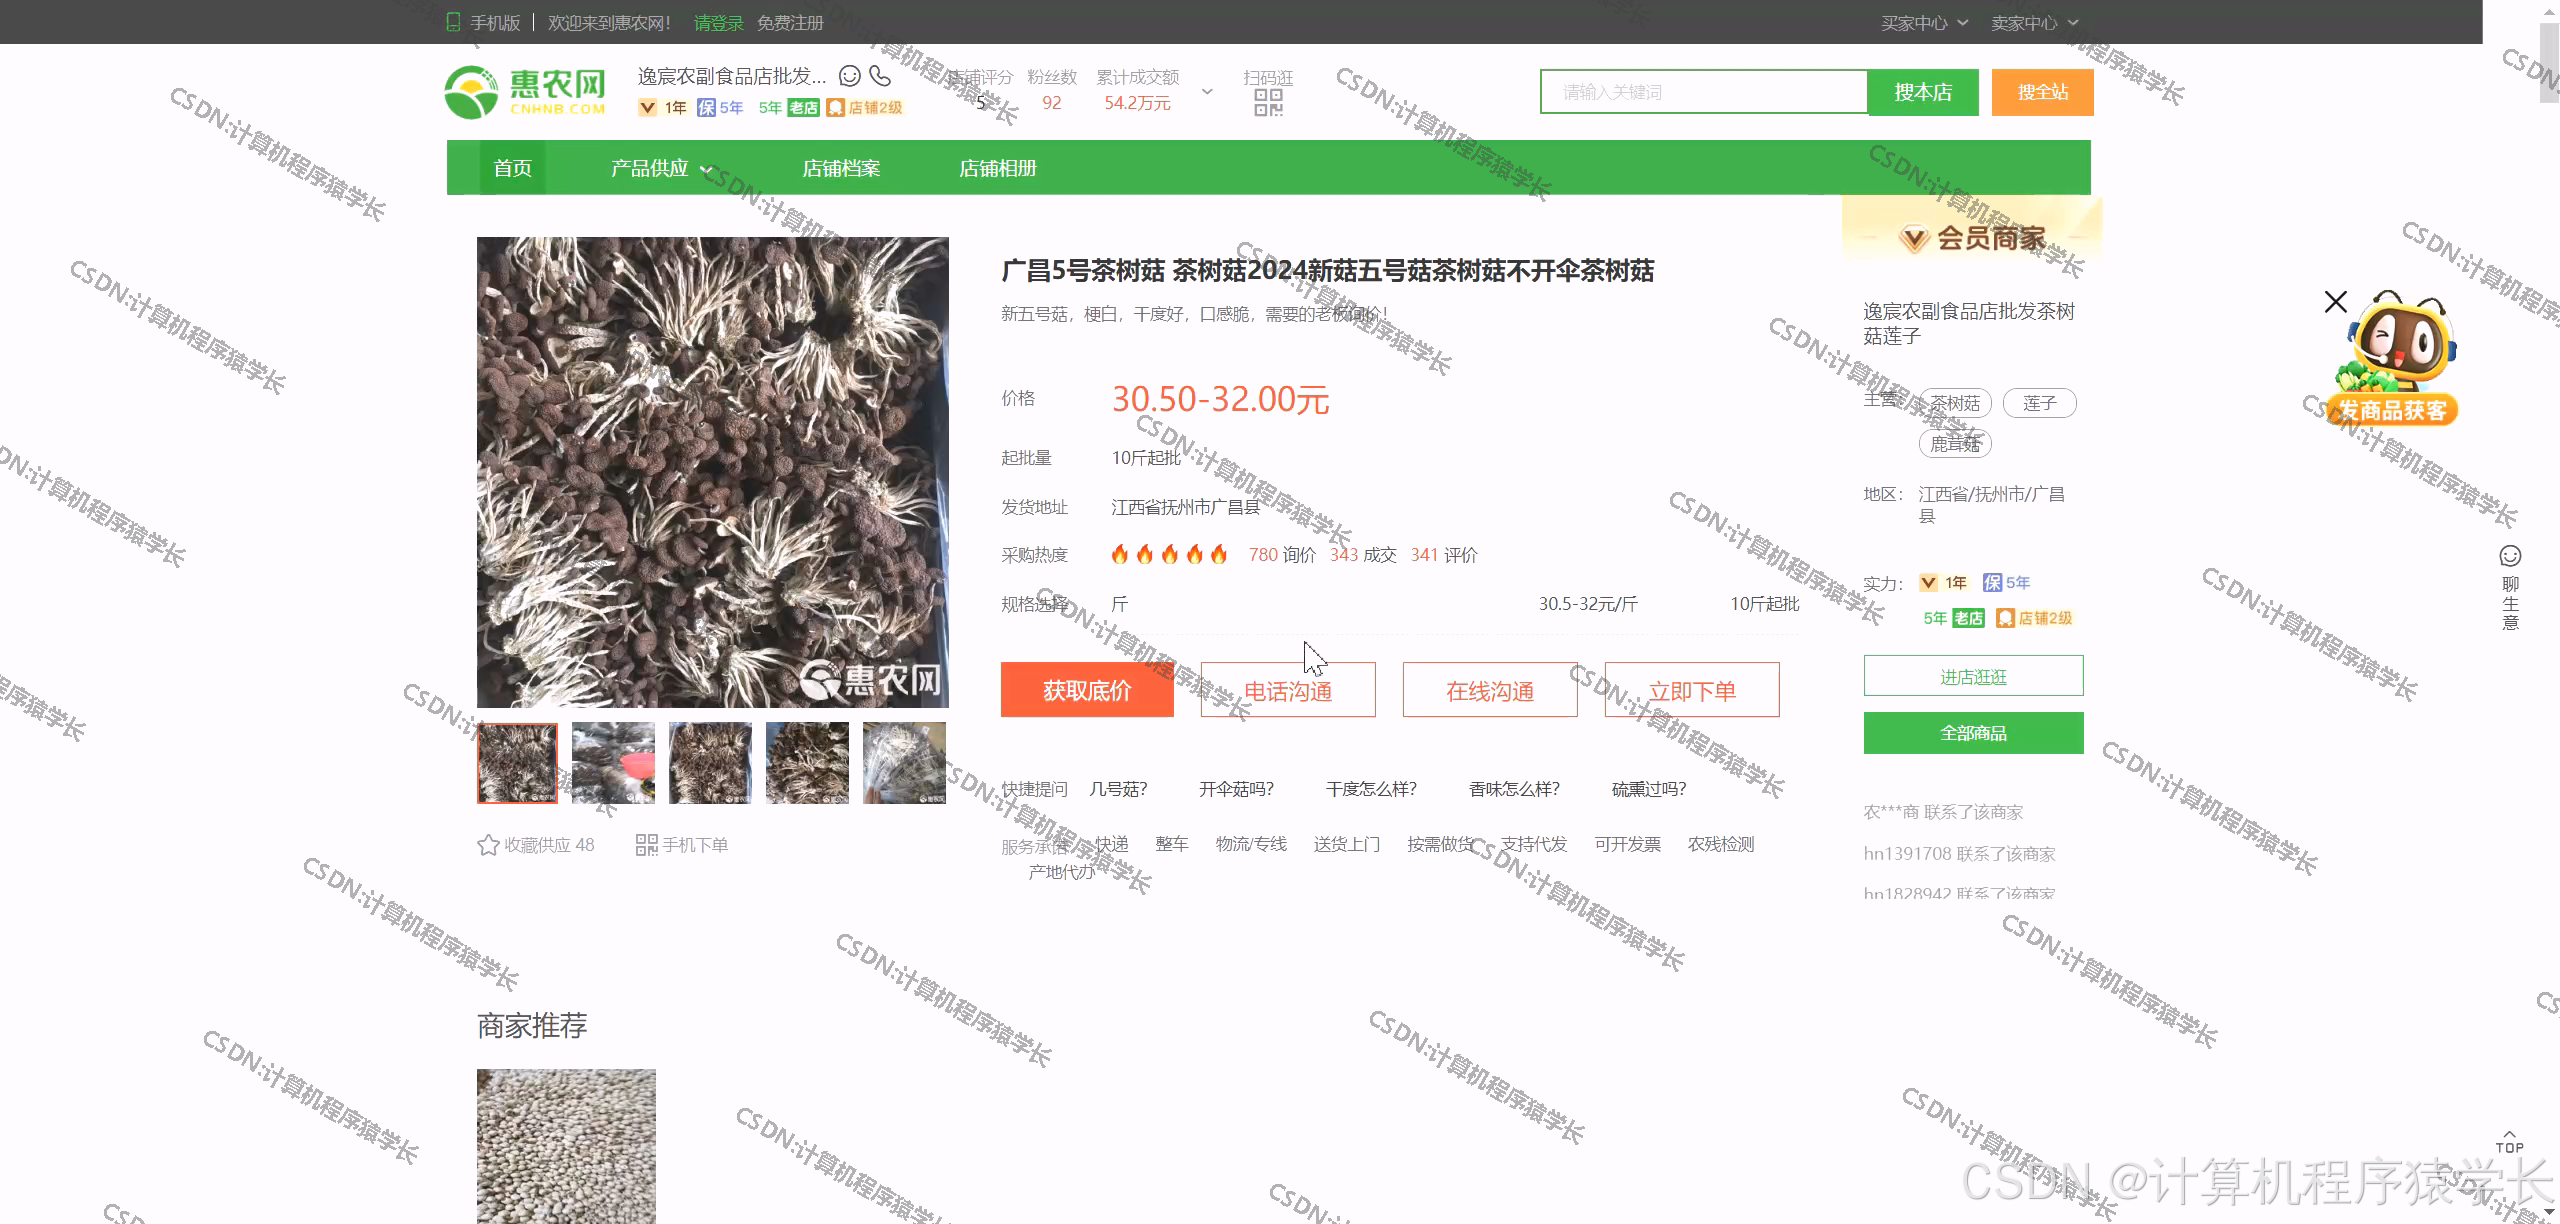Click the 在线沟通 button
Image resolution: width=2560 pixels, height=1224 pixels.
click(1490, 690)
